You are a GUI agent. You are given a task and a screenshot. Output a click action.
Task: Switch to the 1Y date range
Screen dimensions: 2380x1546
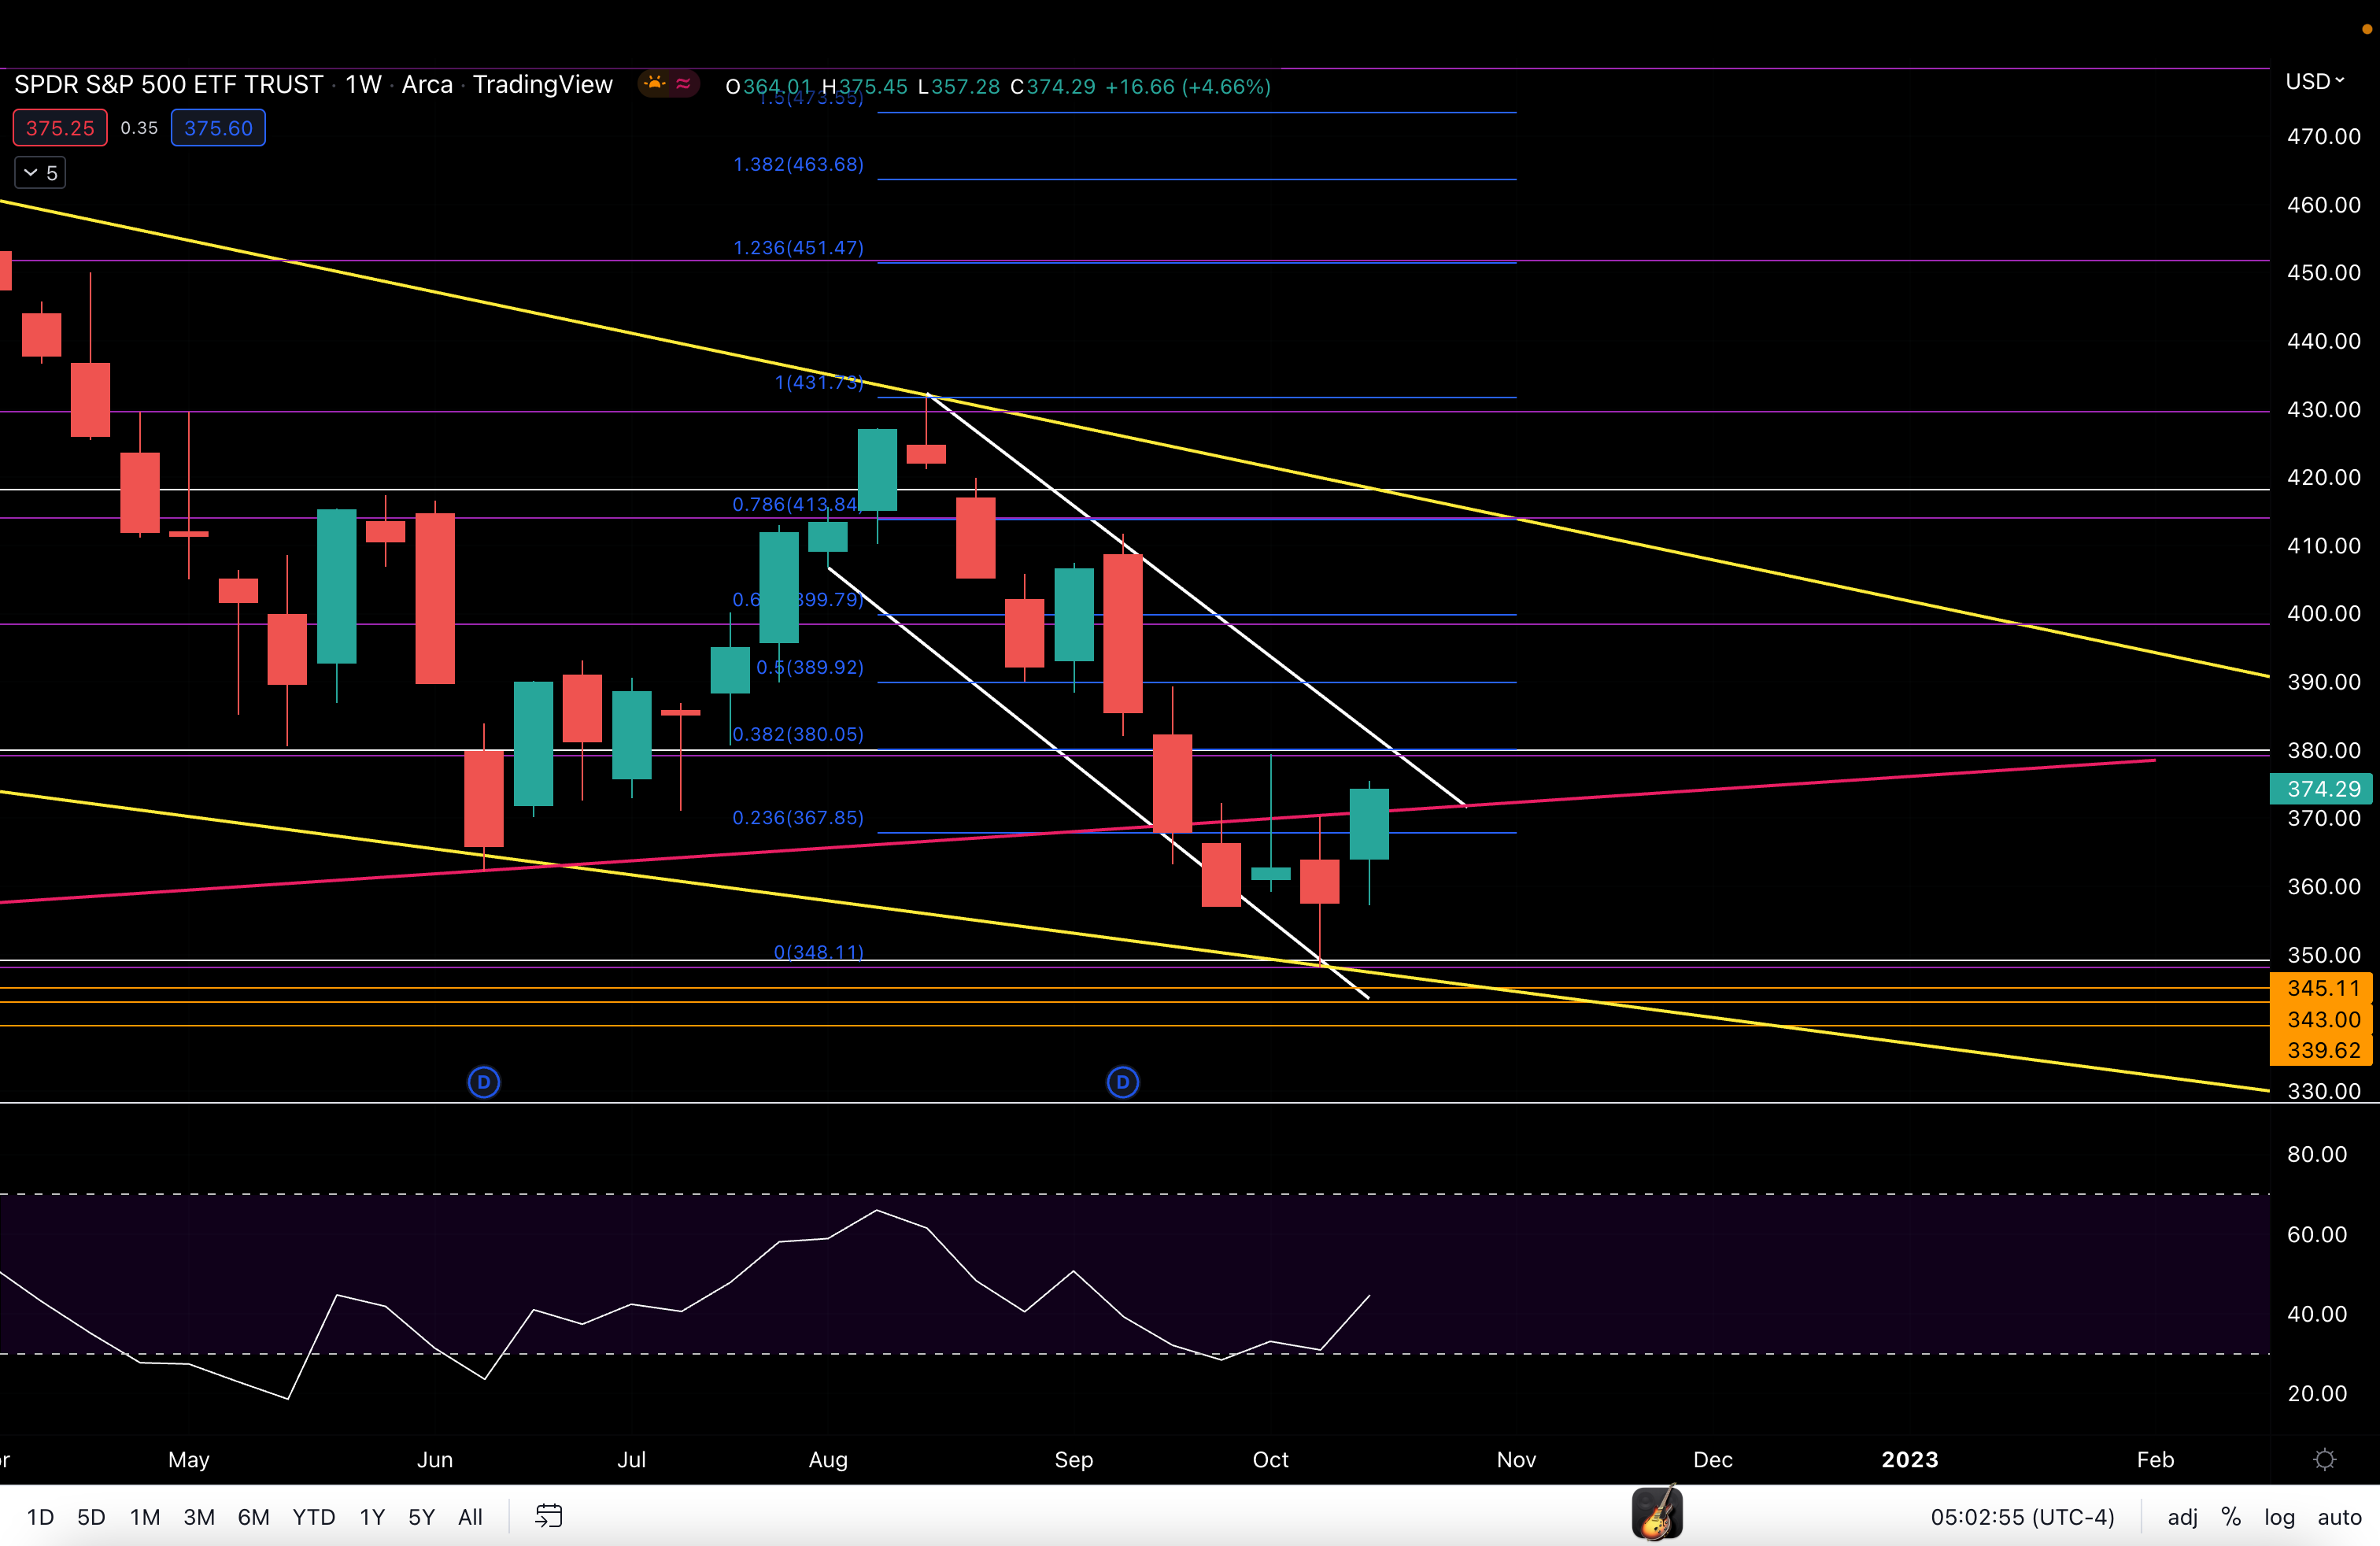(371, 1516)
